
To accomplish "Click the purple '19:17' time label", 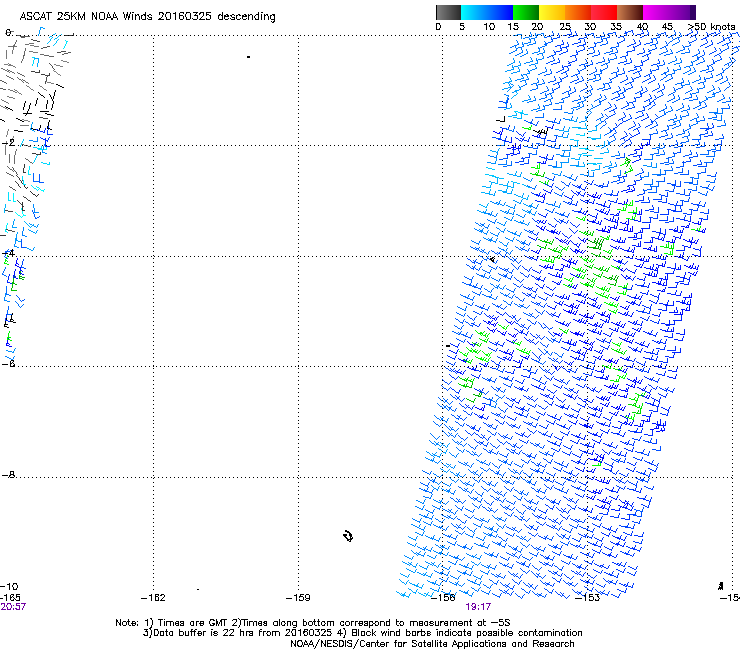I will coord(478,607).
